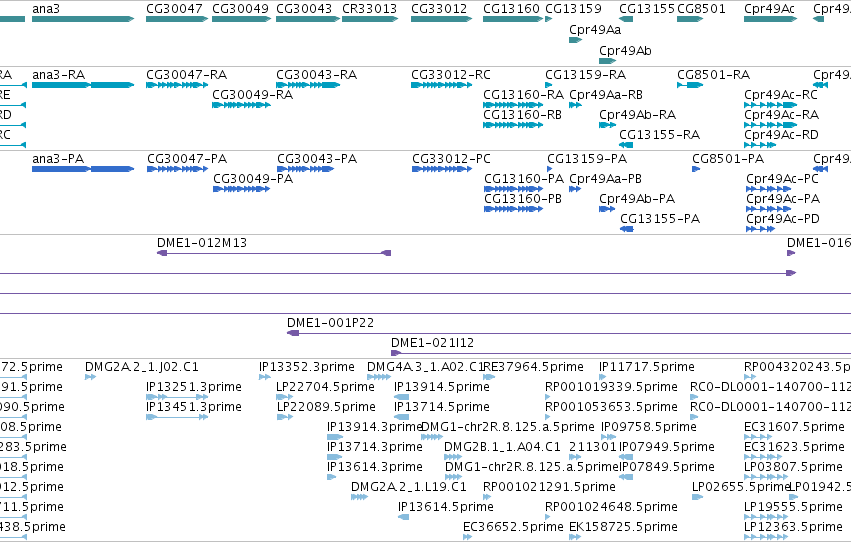
Task: Select EST IP13251.3prime
Action: pos(177,397)
